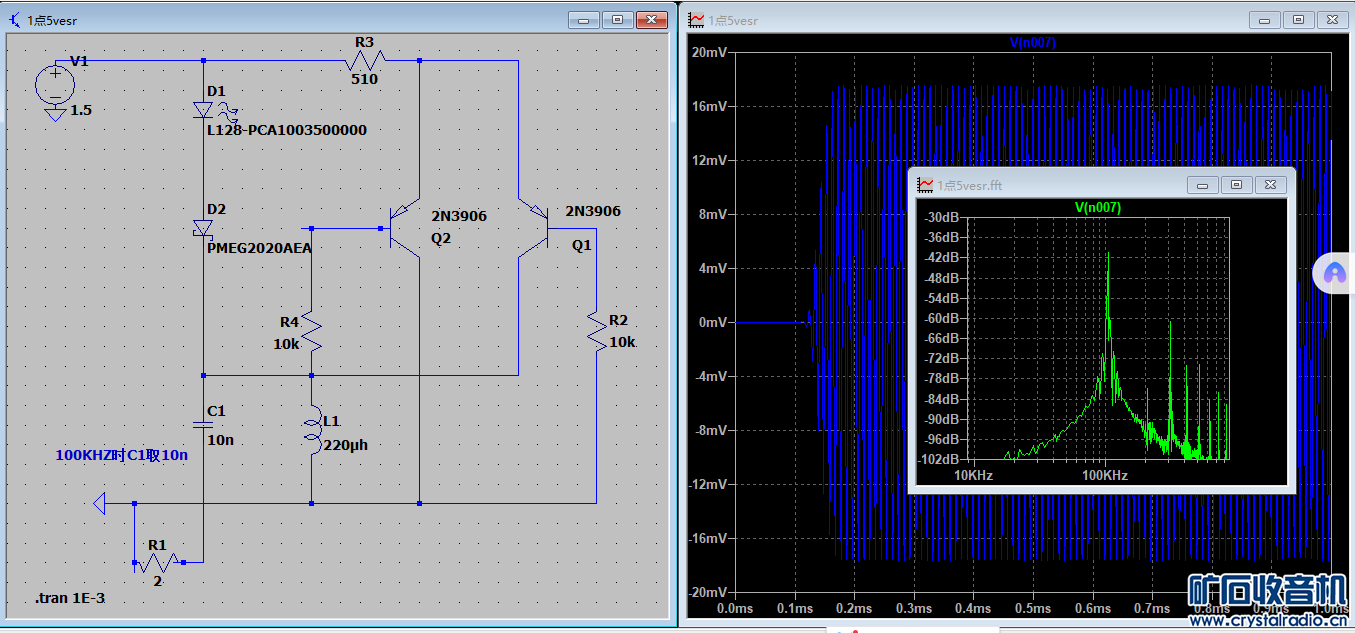Select the C1 capacitor symbol

click(203, 425)
